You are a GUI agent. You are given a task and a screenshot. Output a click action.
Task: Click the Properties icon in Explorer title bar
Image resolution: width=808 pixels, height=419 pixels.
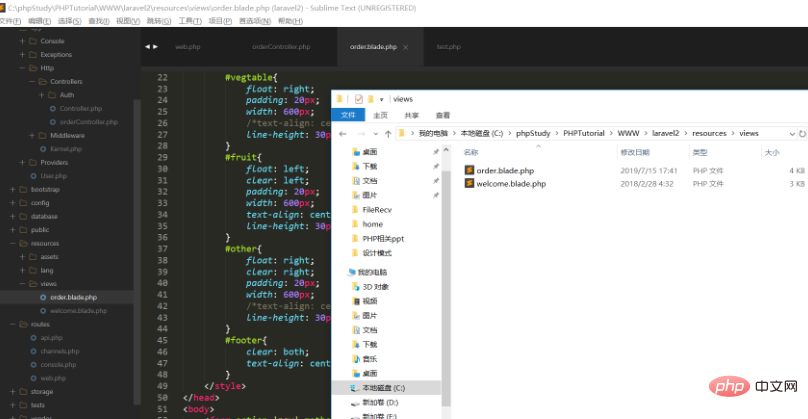[x=359, y=99]
